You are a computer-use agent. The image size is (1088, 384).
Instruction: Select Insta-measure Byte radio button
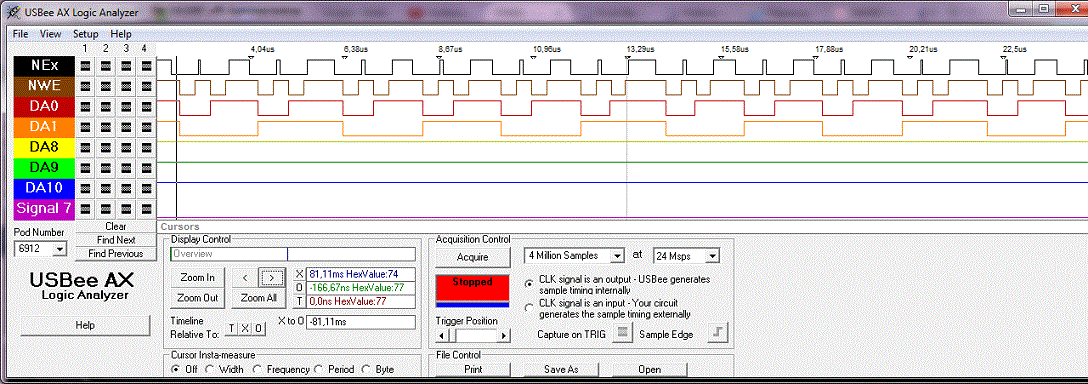[366, 369]
